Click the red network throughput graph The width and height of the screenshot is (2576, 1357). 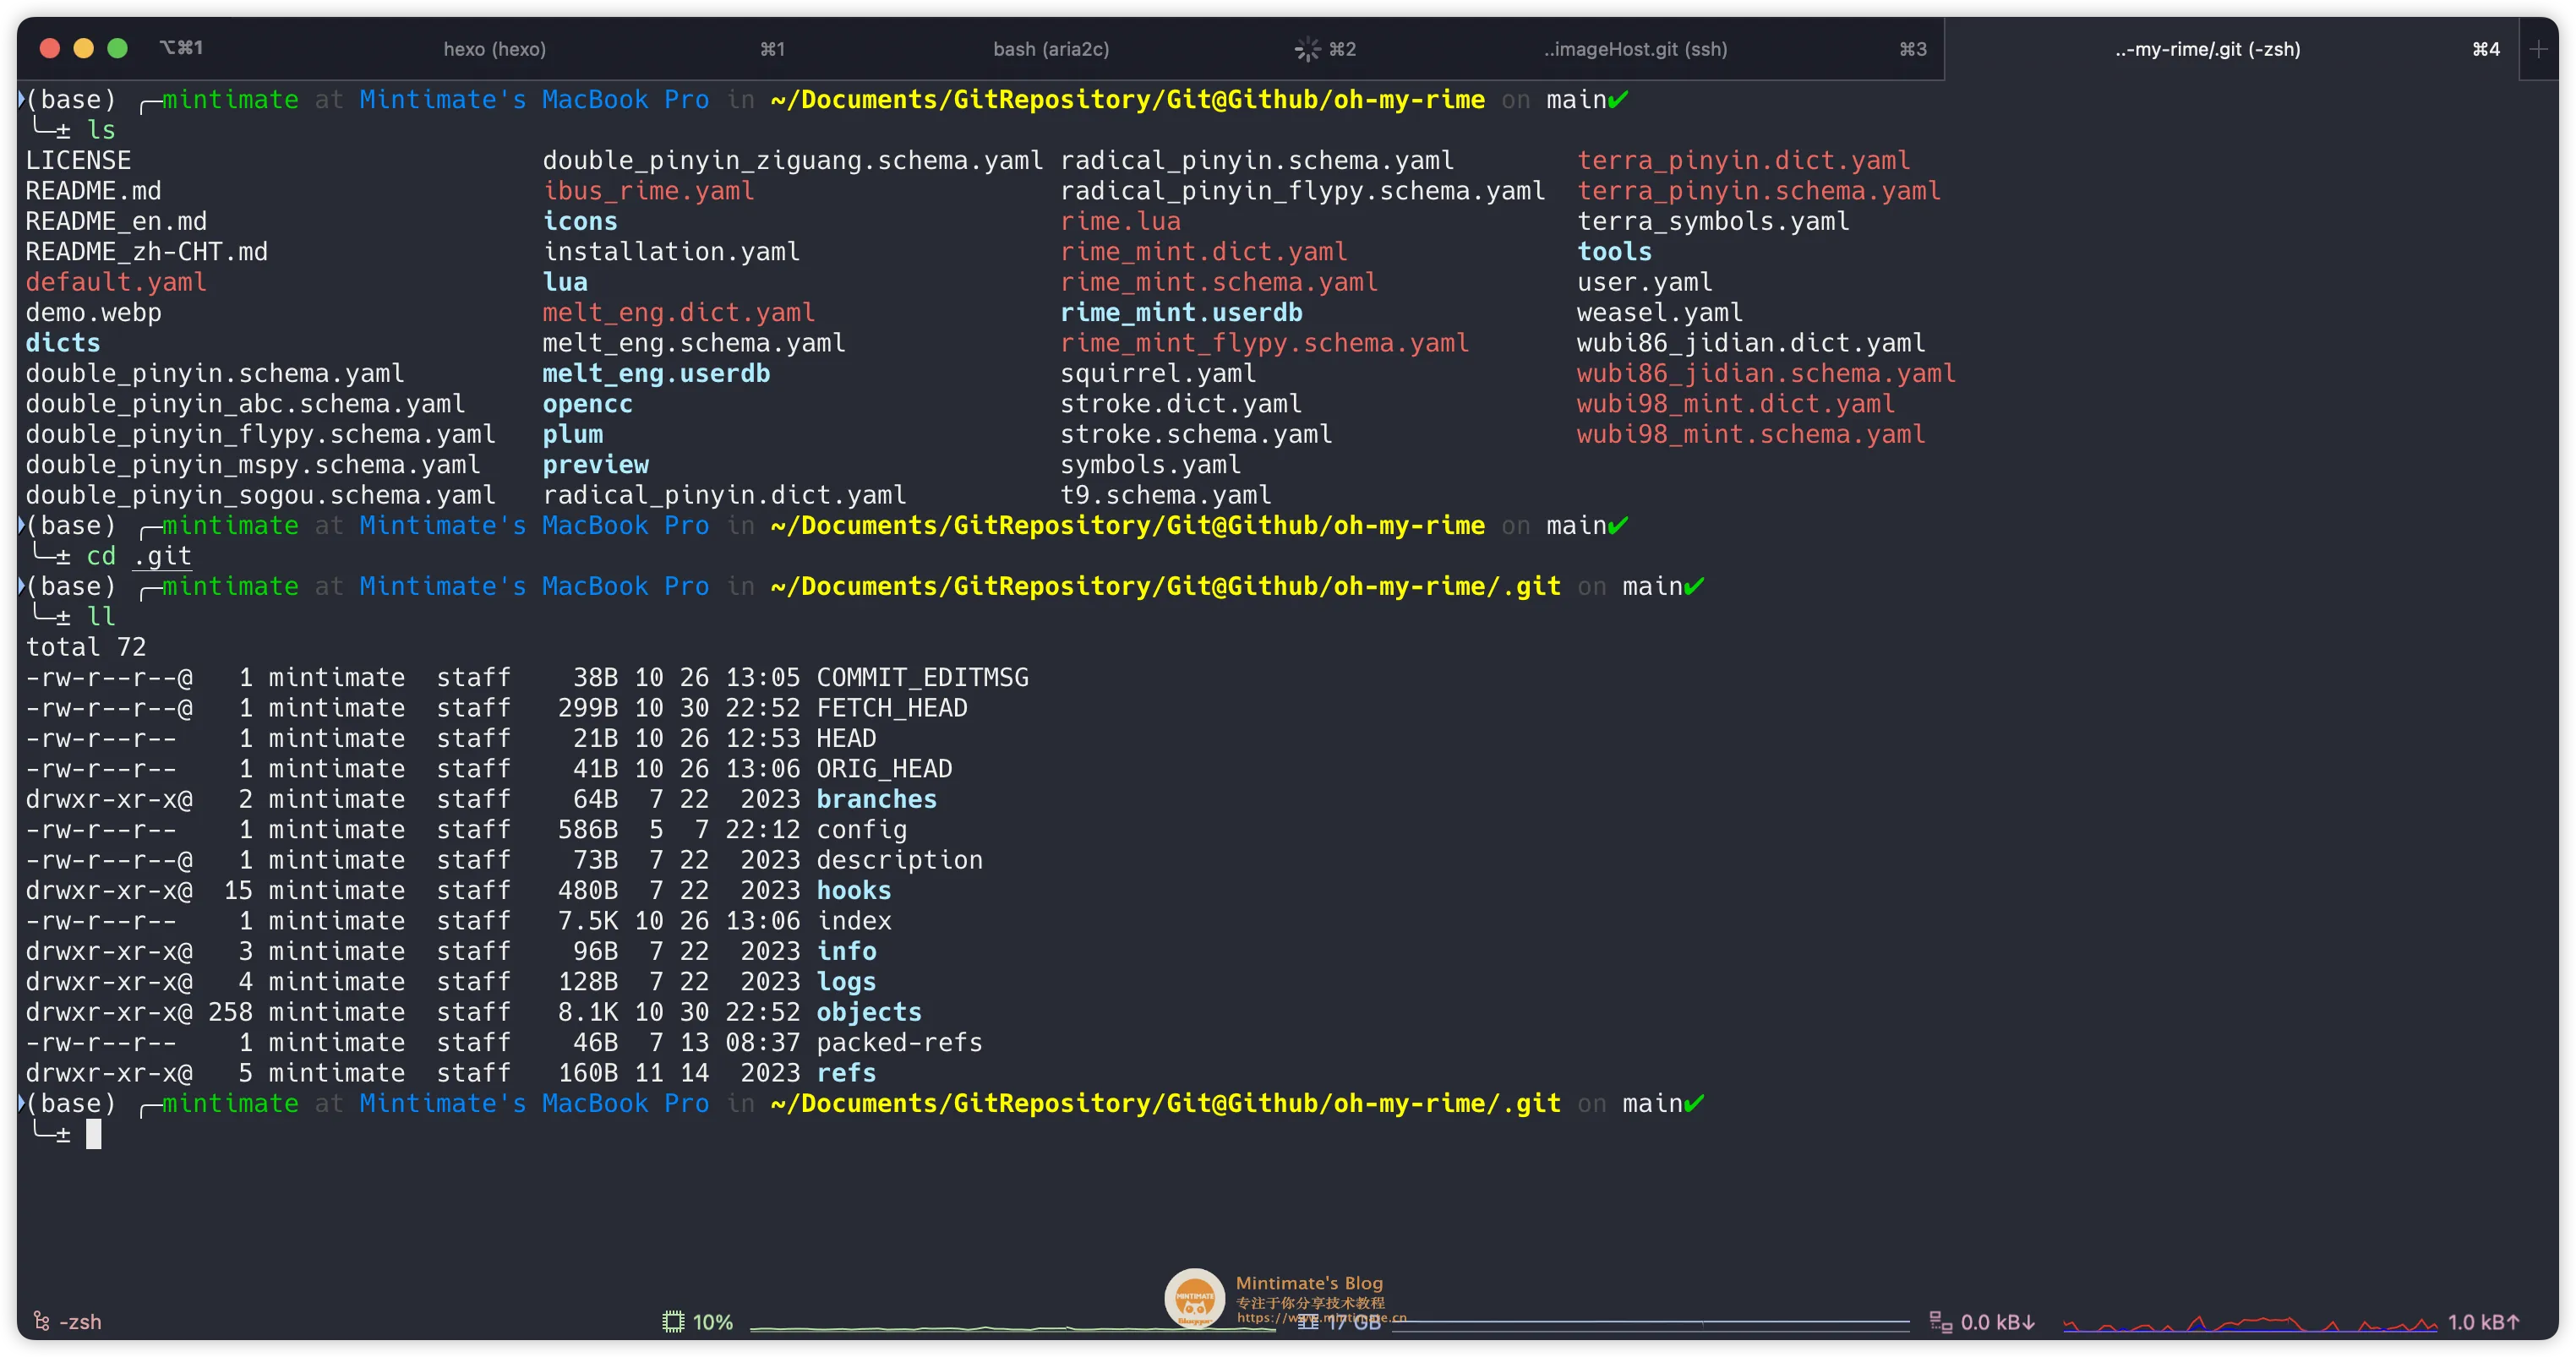click(x=2250, y=1323)
